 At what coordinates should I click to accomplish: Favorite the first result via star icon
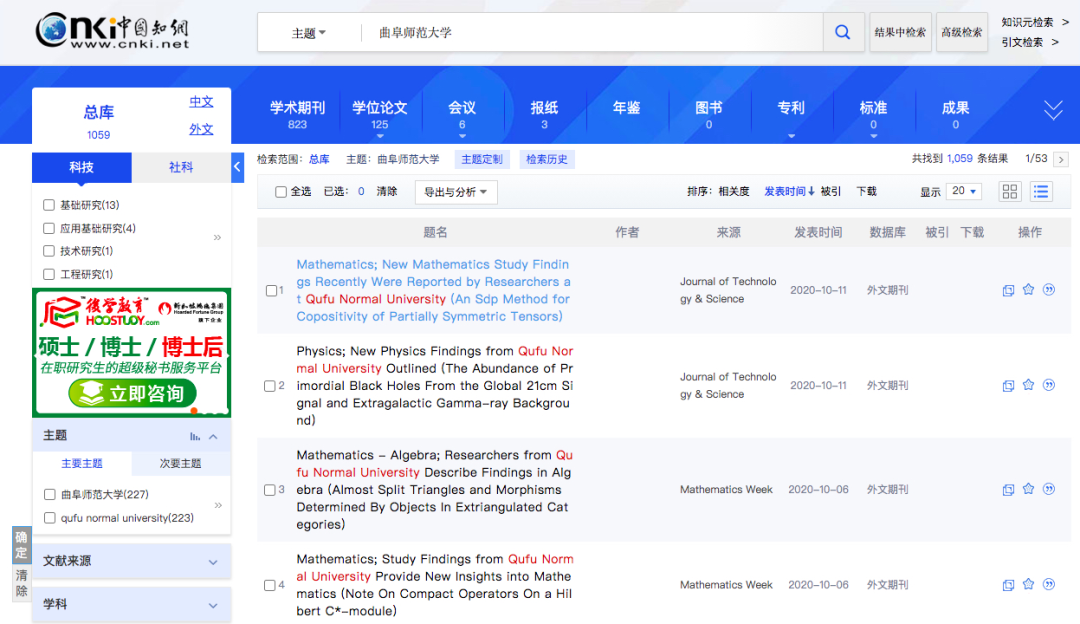point(1028,289)
